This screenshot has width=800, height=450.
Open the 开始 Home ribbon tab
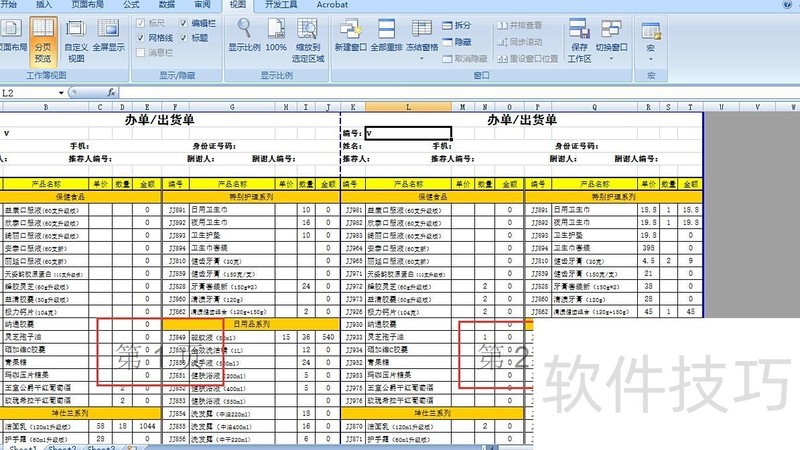tap(9, 5)
